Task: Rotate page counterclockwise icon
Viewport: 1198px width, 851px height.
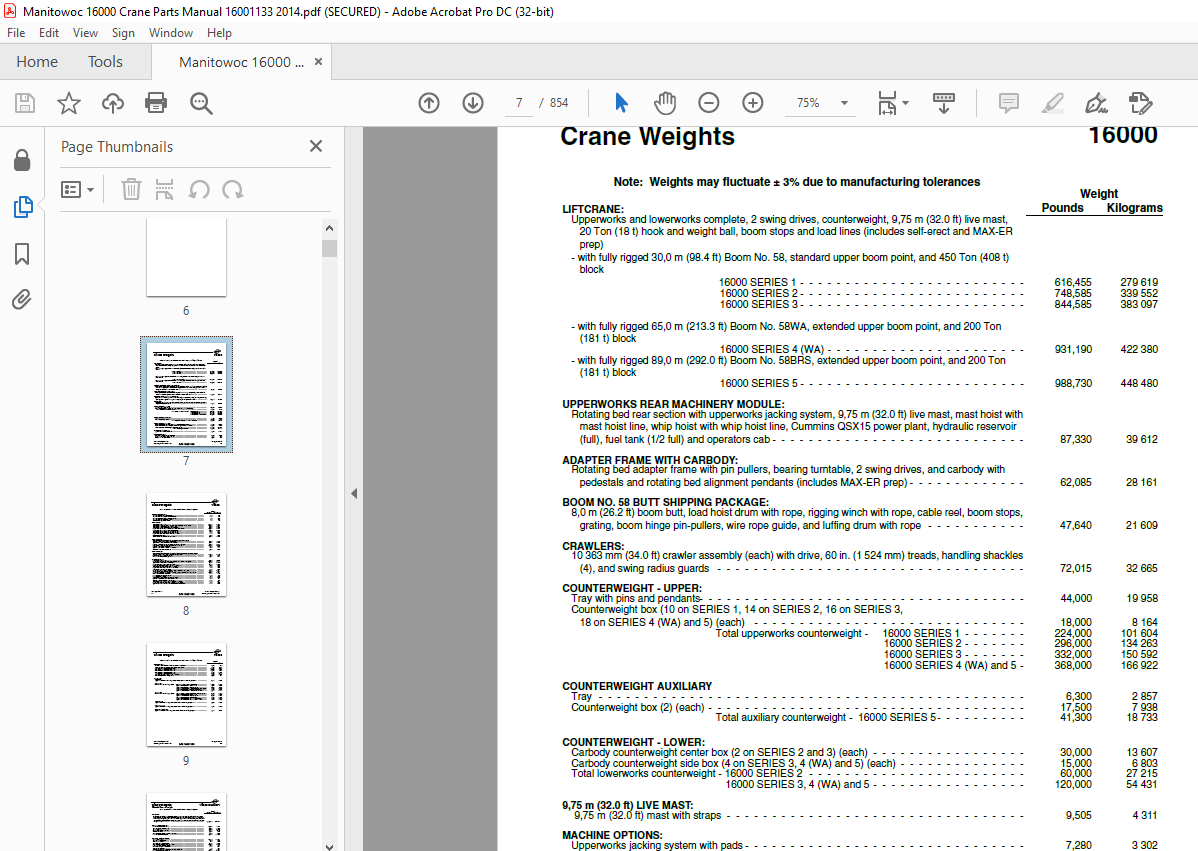Action: pos(199,189)
